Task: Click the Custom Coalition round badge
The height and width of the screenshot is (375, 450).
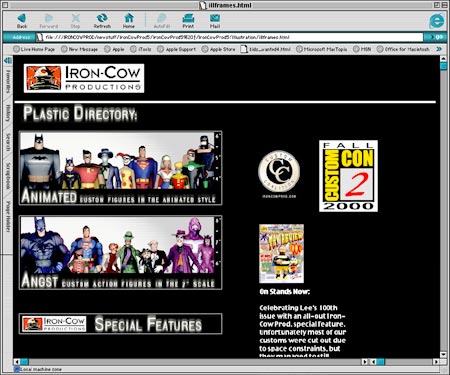Action: tap(279, 172)
